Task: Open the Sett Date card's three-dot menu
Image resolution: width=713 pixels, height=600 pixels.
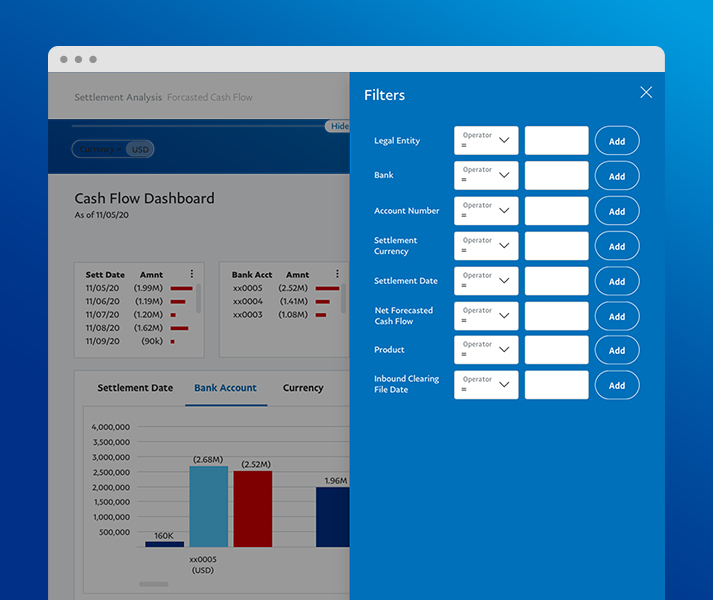Action: (x=192, y=274)
